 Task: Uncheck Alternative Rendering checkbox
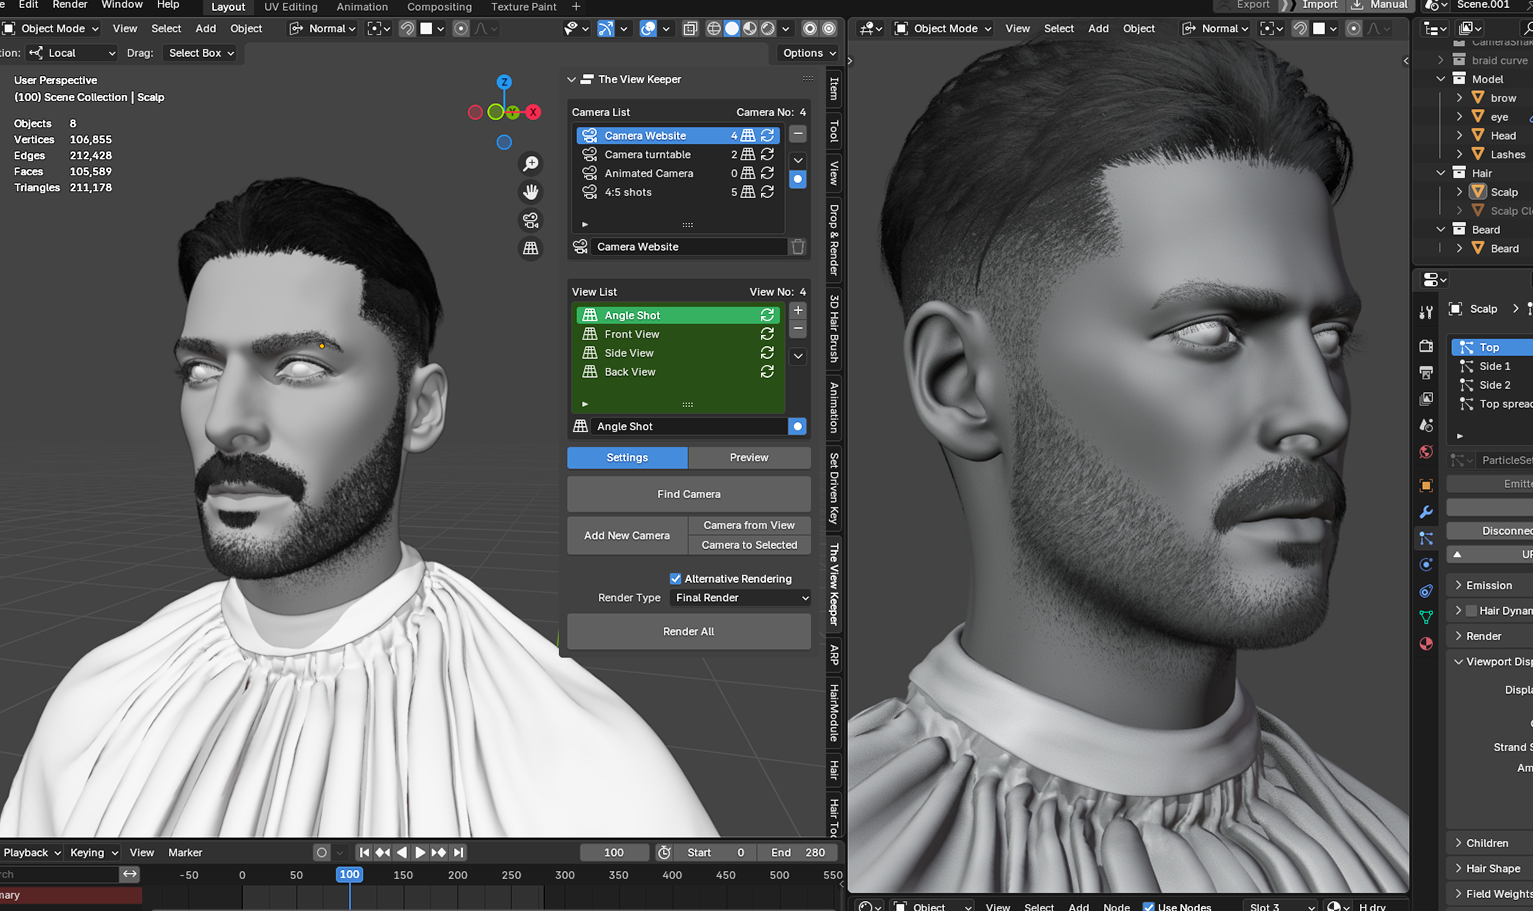click(x=675, y=579)
